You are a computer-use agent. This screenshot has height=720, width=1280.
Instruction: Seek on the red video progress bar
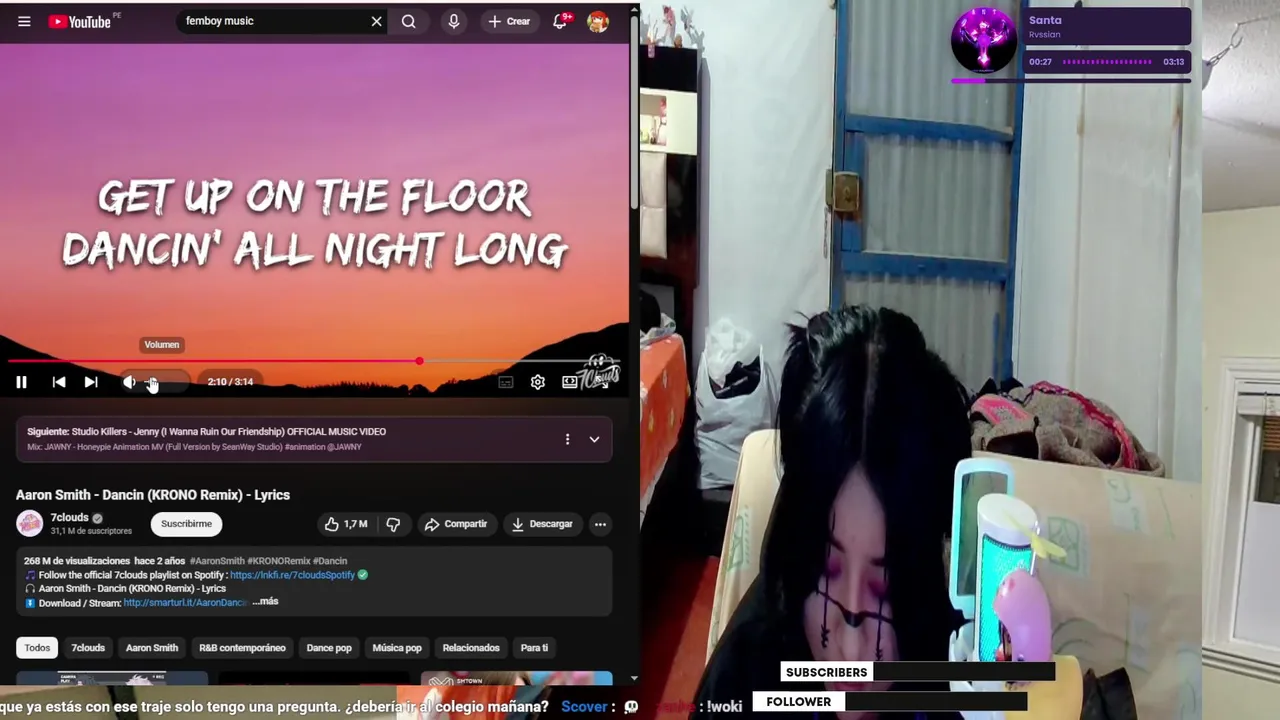pyautogui.click(x=314, y=361)
